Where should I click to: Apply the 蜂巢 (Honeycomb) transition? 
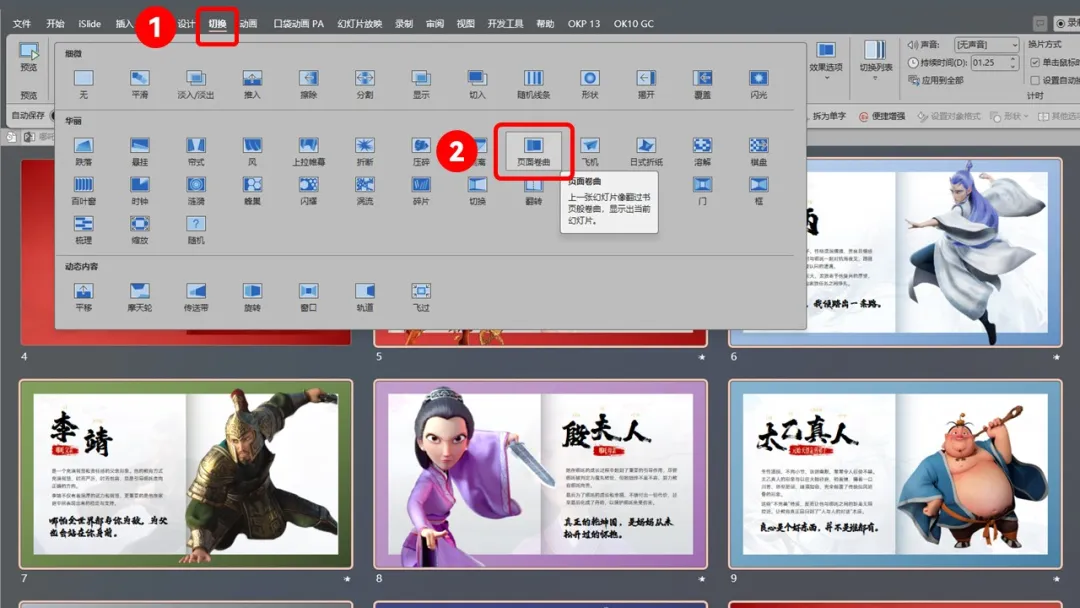(252, 191)
